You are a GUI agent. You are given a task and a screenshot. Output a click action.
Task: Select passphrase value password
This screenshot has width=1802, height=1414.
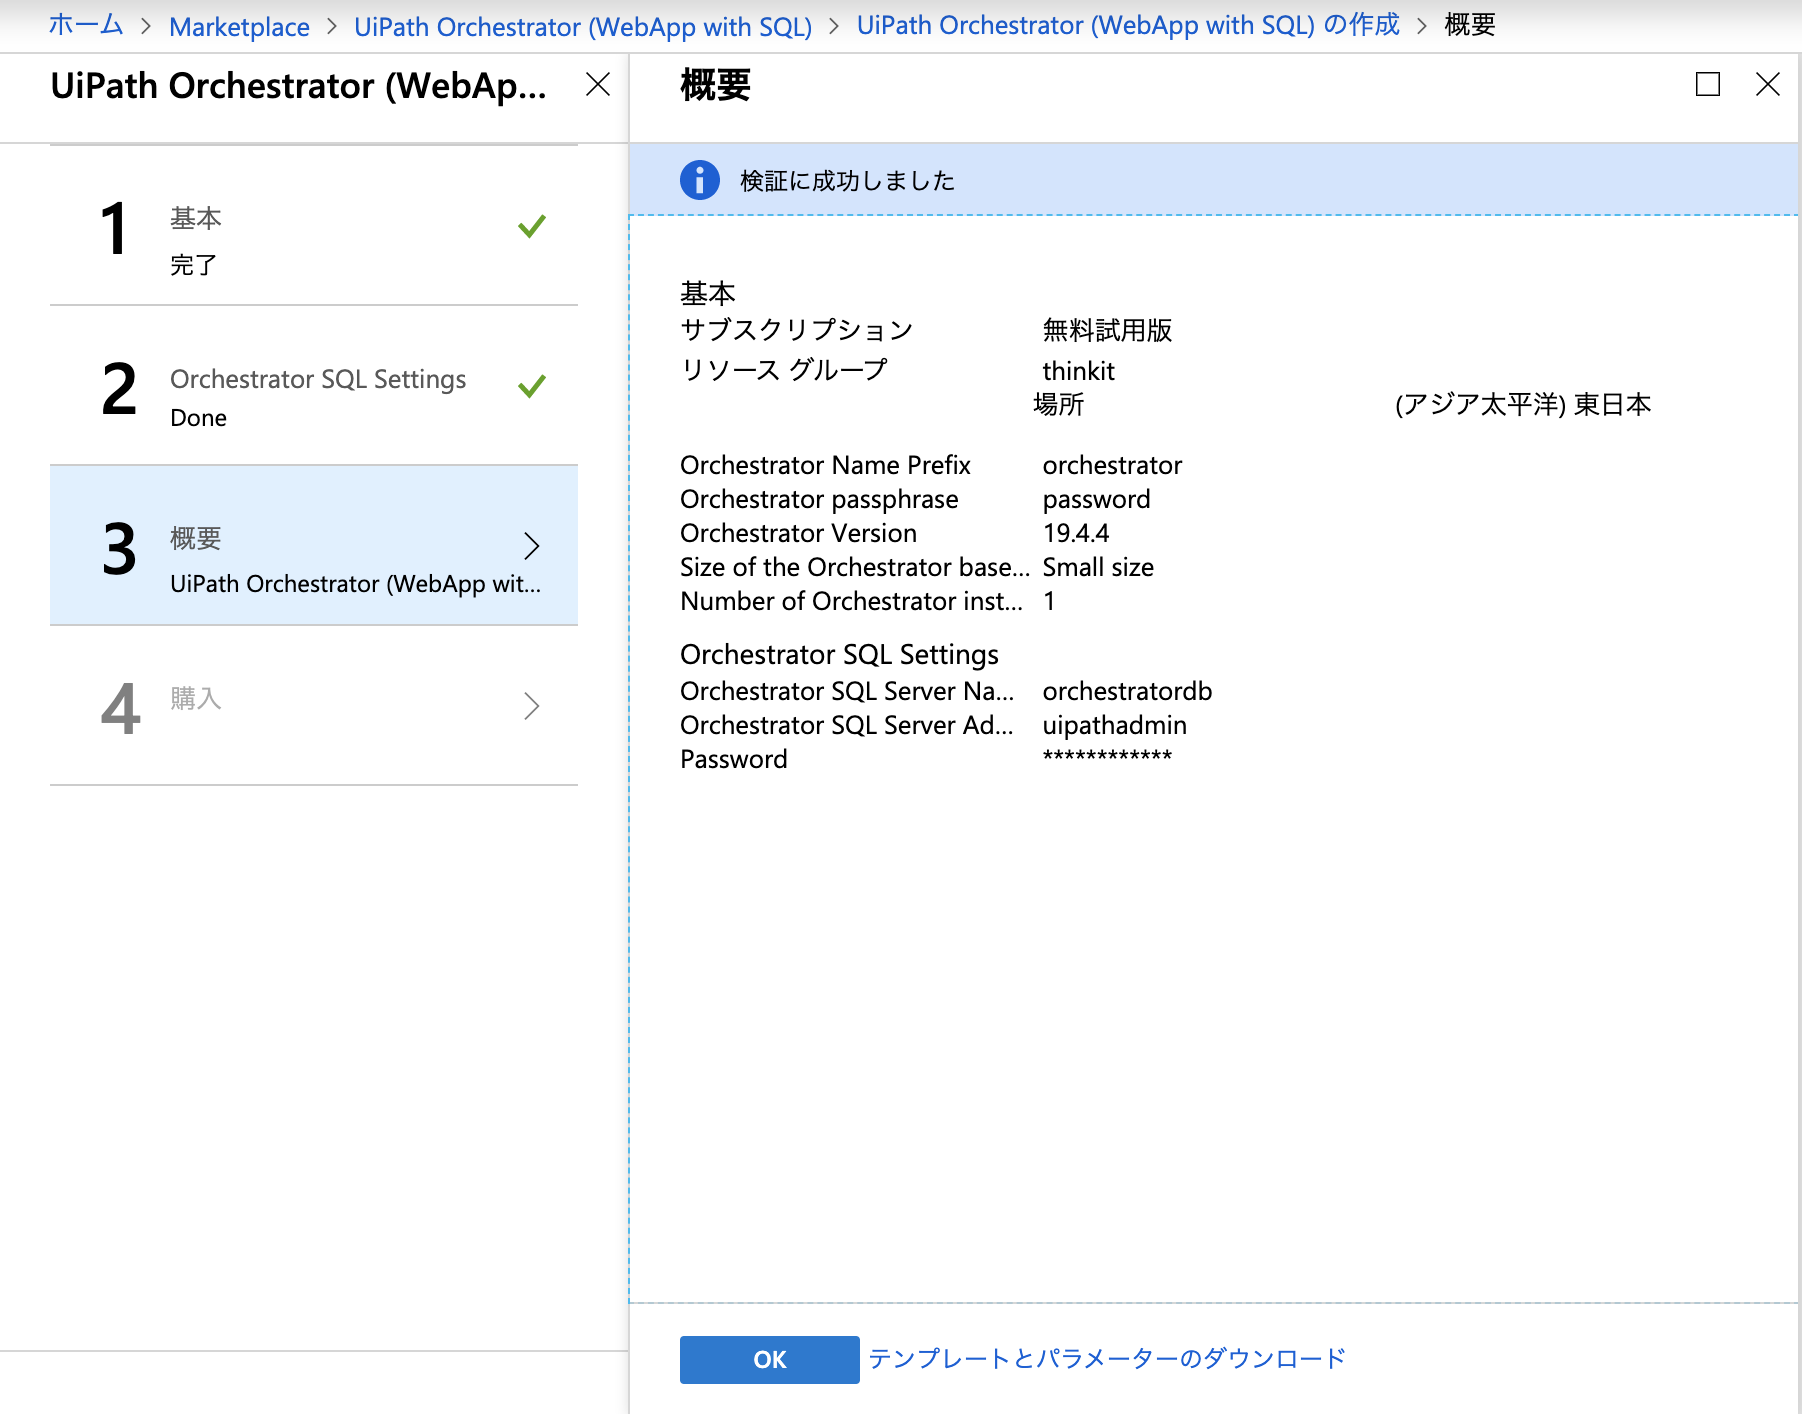[x=1096, y=499]
